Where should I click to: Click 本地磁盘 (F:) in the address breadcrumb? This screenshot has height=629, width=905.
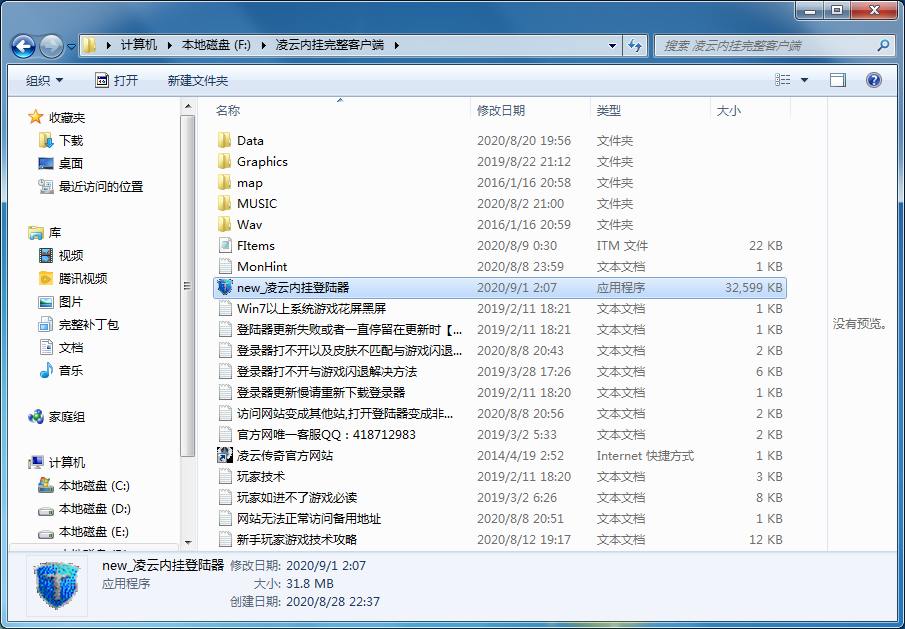[x=216, y=45]
